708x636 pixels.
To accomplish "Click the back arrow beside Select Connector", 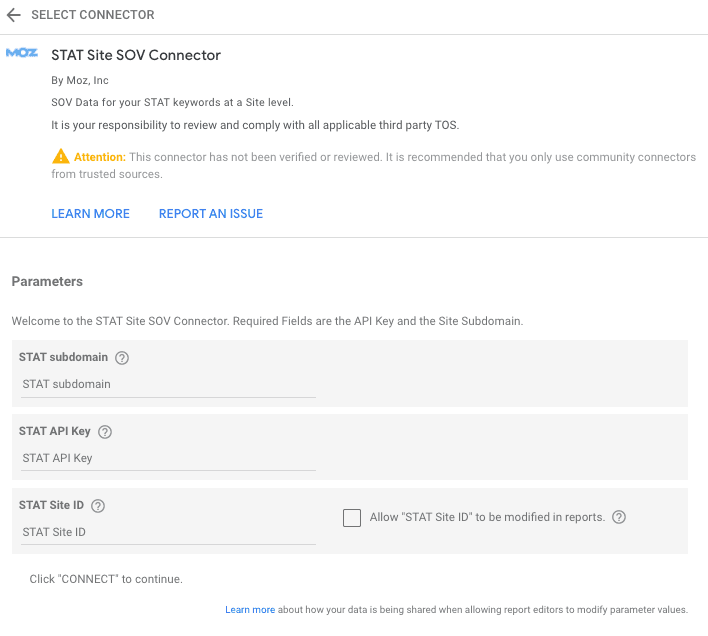I will (14, 16).
